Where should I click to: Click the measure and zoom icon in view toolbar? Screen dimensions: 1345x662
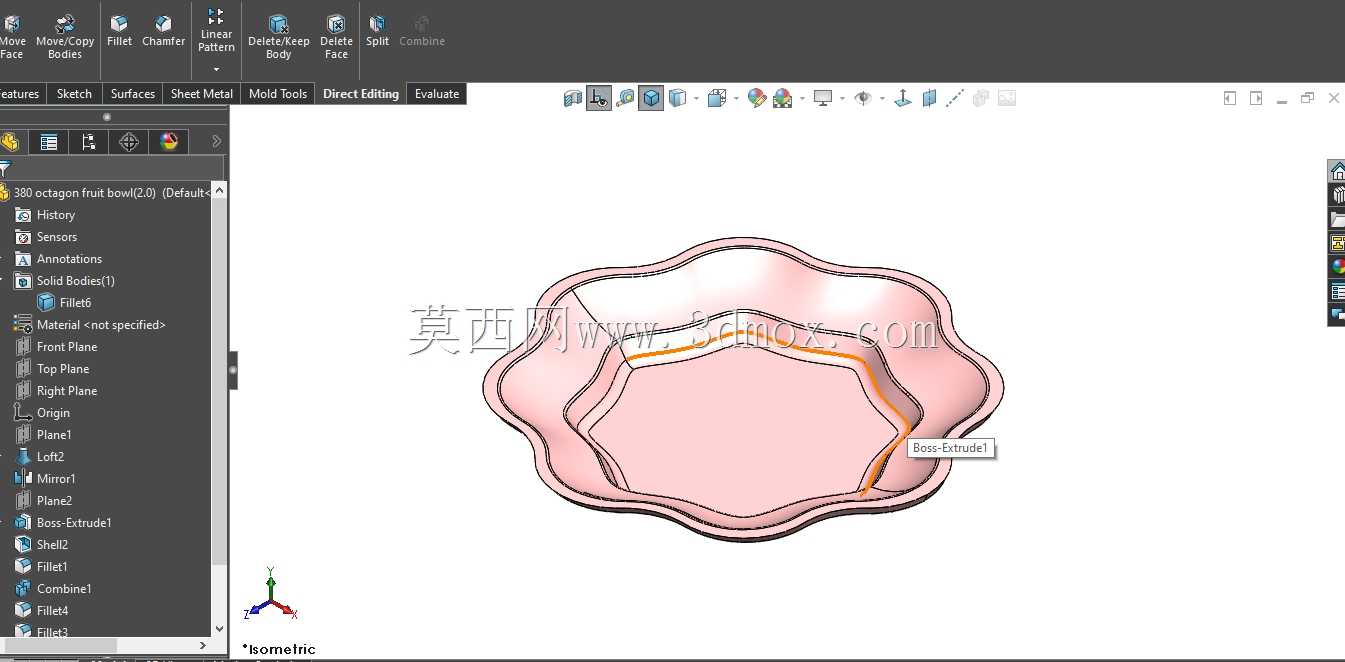(625, 98)
